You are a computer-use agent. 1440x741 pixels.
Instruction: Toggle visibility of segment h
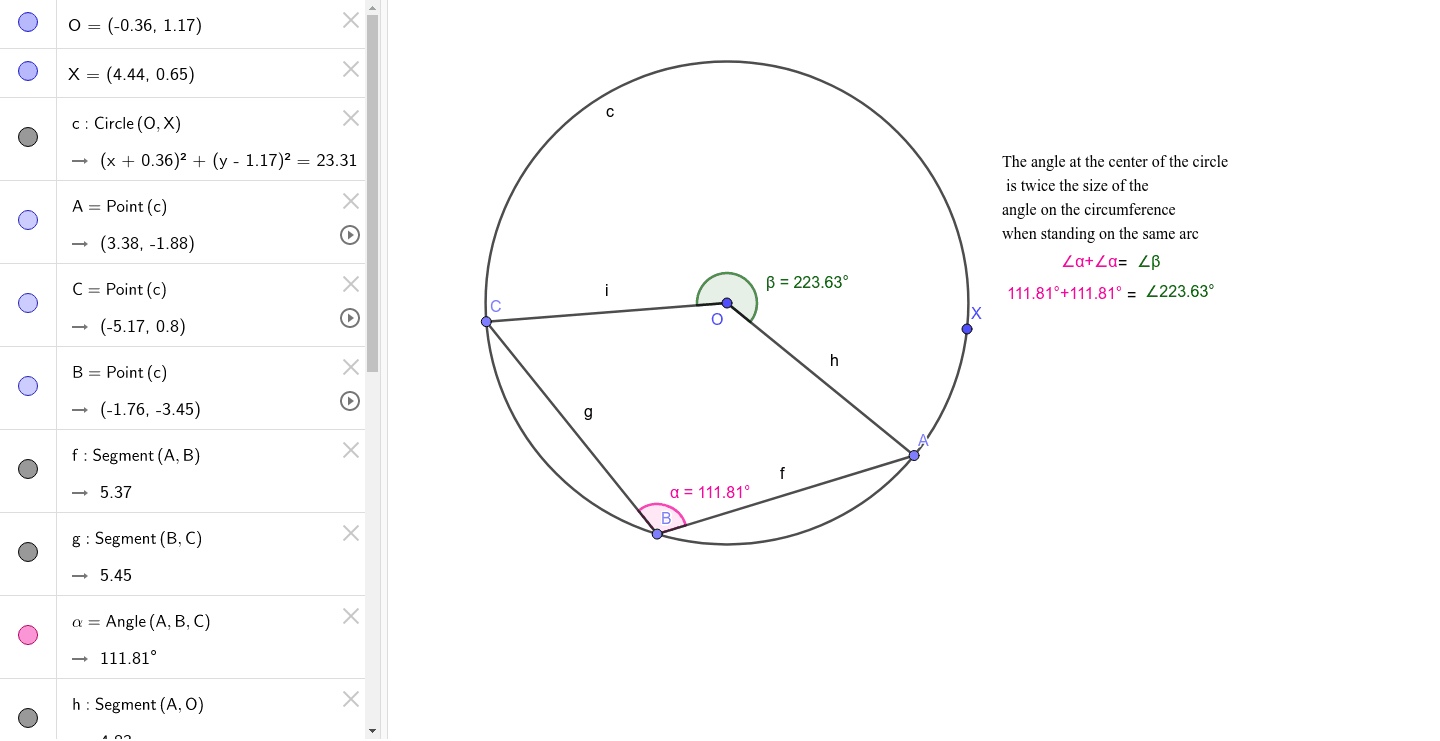coord(28,718)
